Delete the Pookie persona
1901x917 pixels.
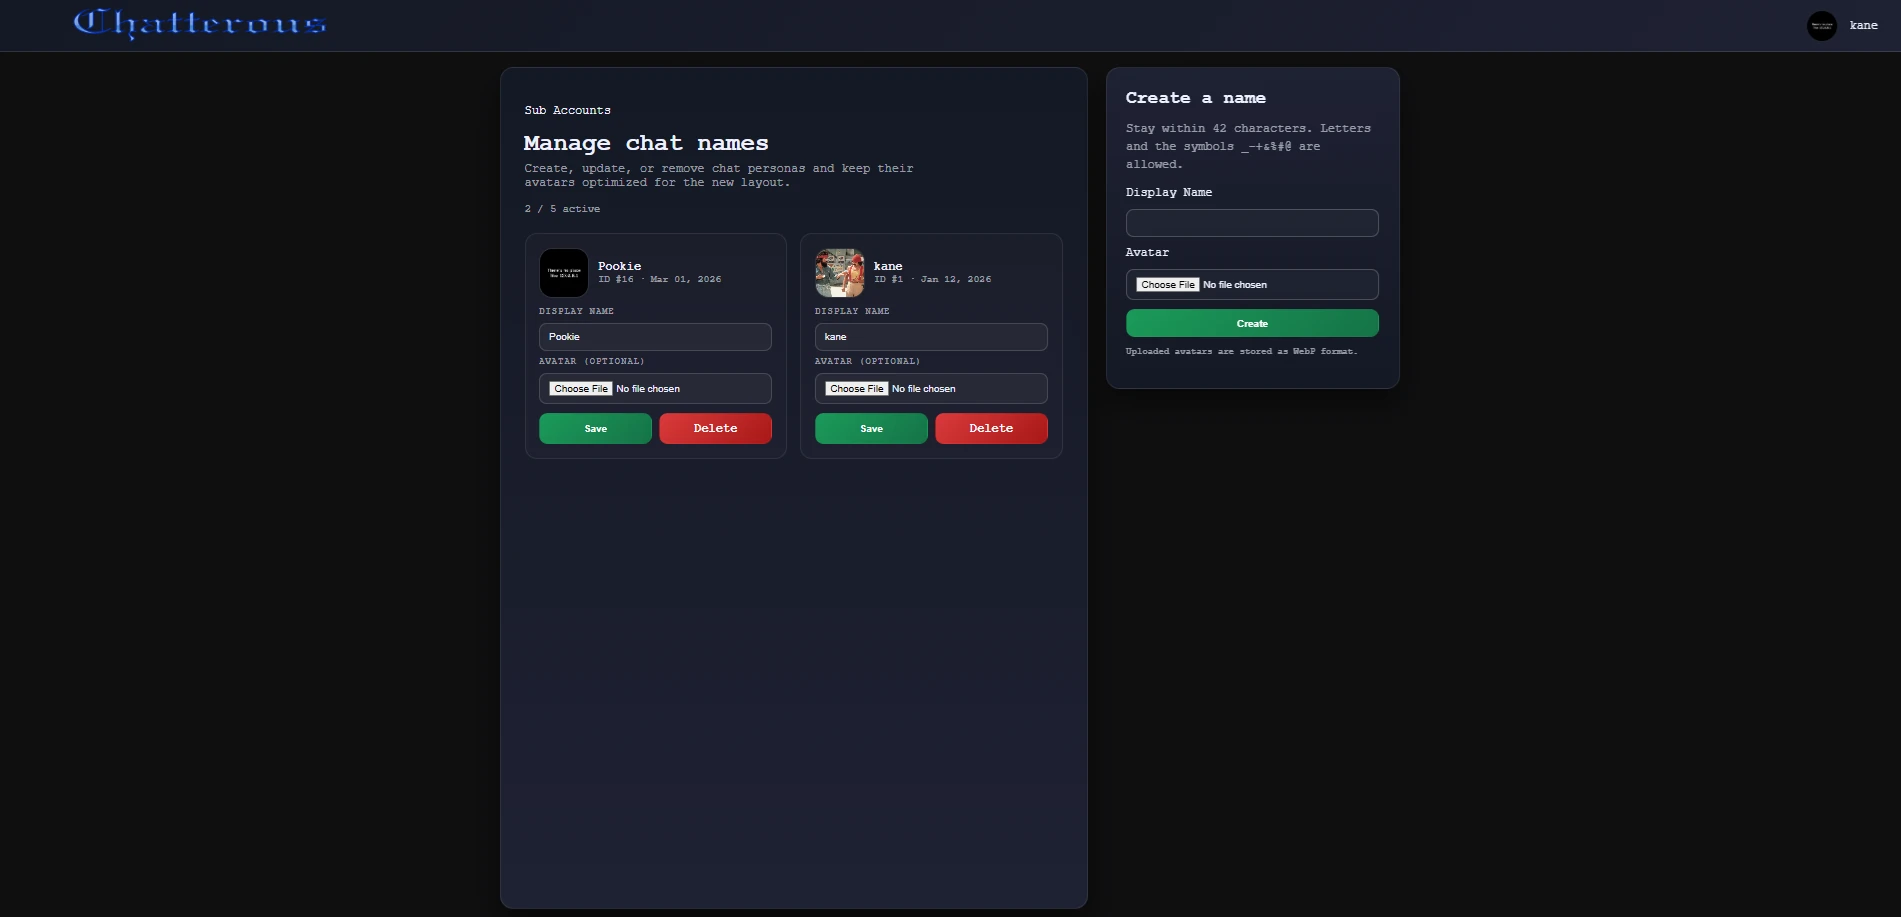[714, 428]
